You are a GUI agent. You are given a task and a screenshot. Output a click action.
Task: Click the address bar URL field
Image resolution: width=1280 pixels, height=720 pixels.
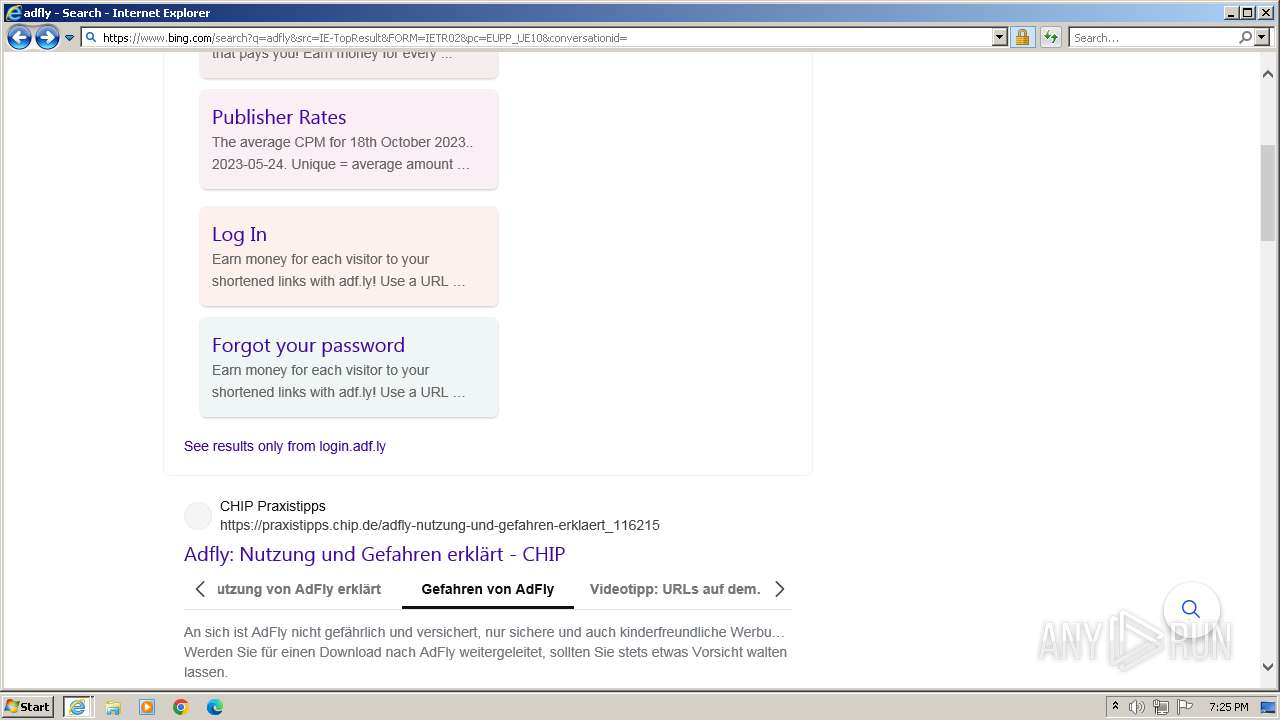(x=537, y=38)
